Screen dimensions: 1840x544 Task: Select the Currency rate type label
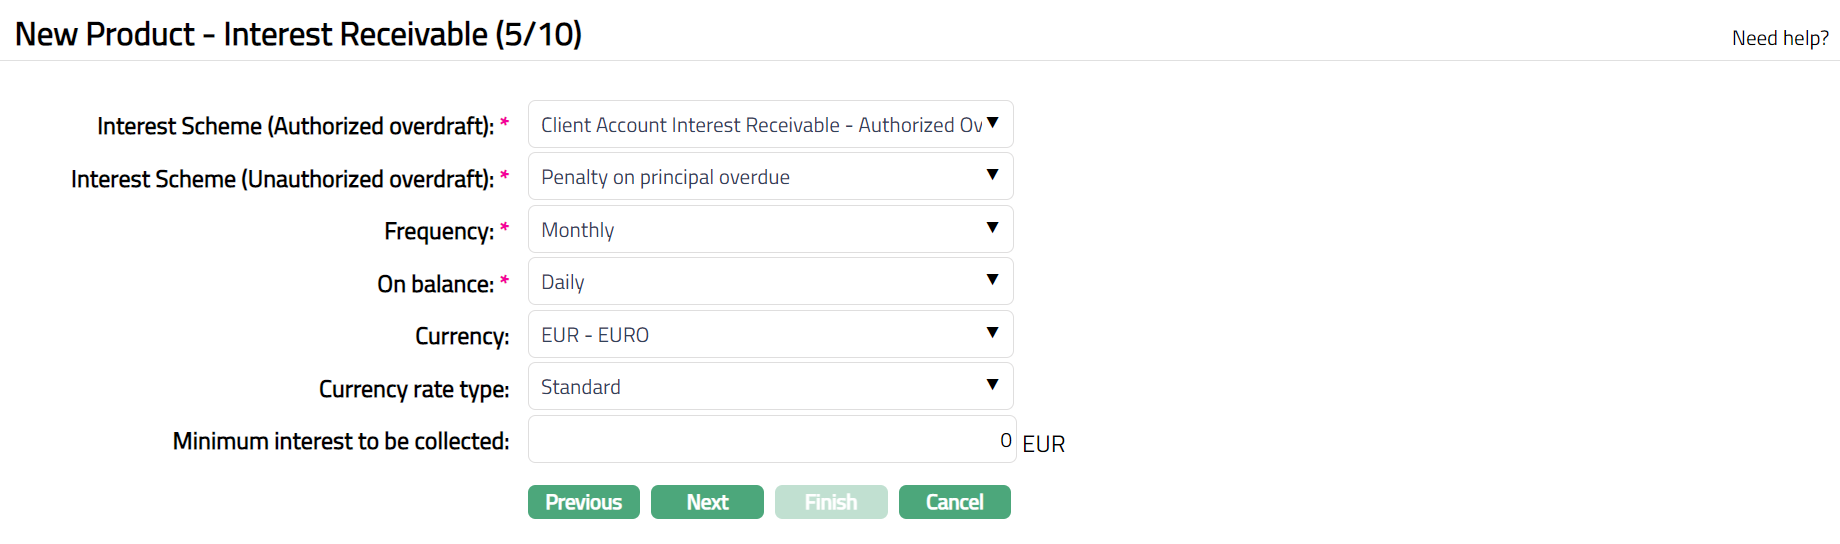point(414,389)
